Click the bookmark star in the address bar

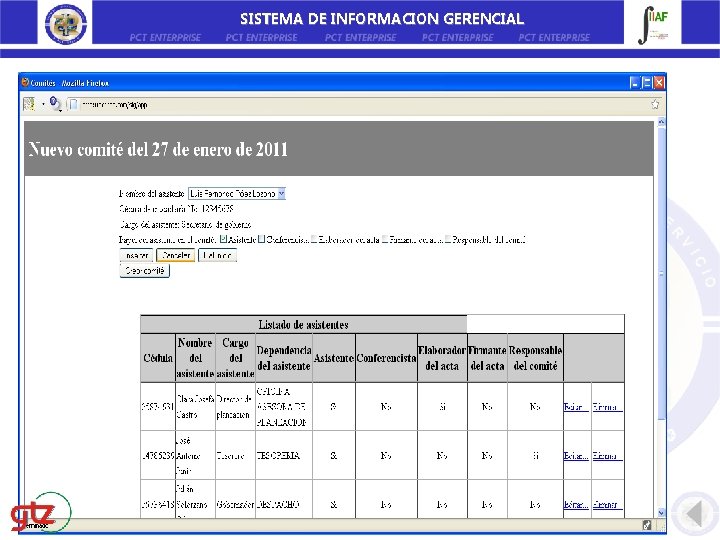[655, 105]
